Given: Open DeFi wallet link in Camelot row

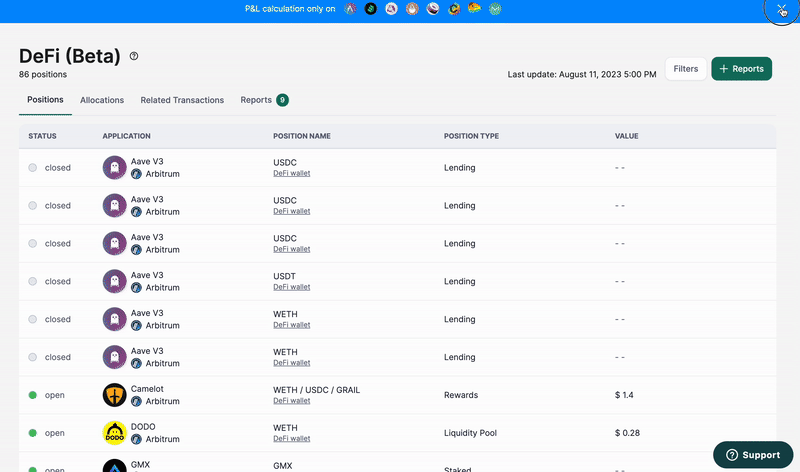Looking at the screenshot, I should [292, 401].
